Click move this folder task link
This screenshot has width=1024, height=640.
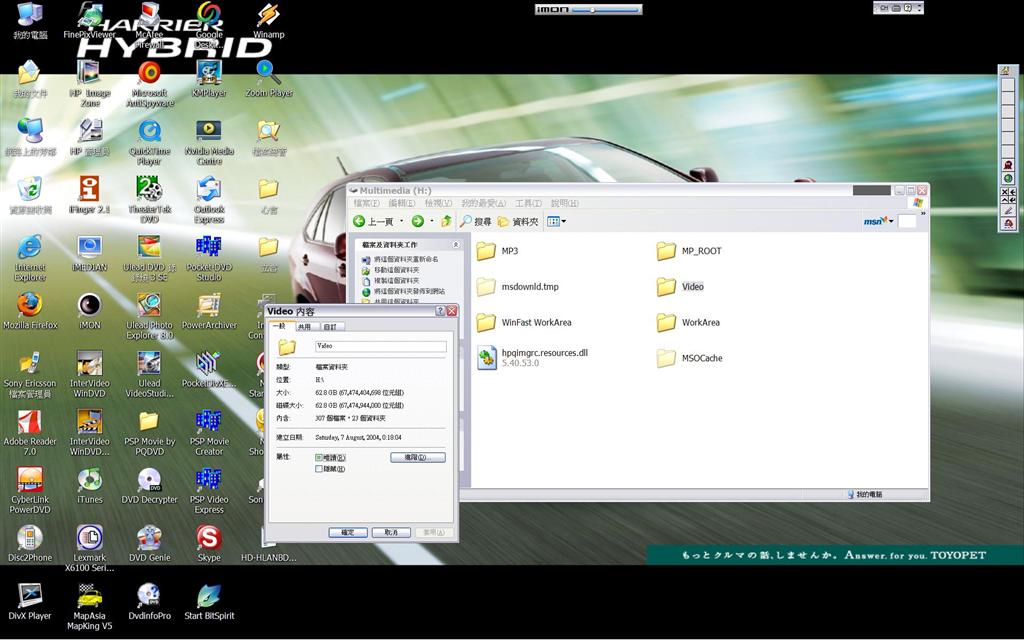[396, 270]
